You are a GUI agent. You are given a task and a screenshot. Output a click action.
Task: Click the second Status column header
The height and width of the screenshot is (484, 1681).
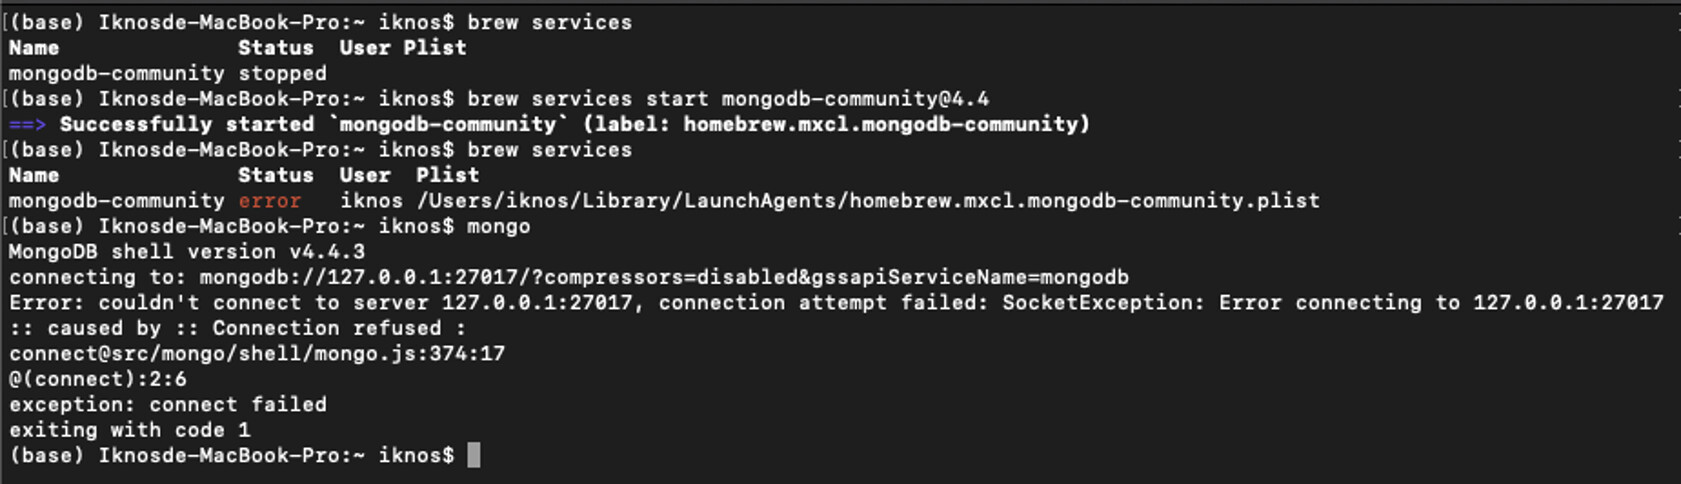tap(276, 176)
